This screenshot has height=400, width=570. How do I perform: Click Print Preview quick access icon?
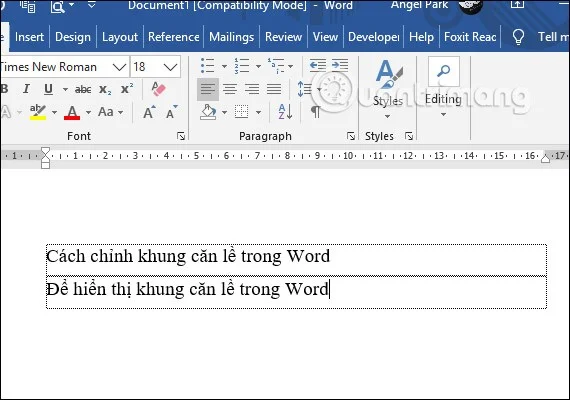click(x=57, y=6)
